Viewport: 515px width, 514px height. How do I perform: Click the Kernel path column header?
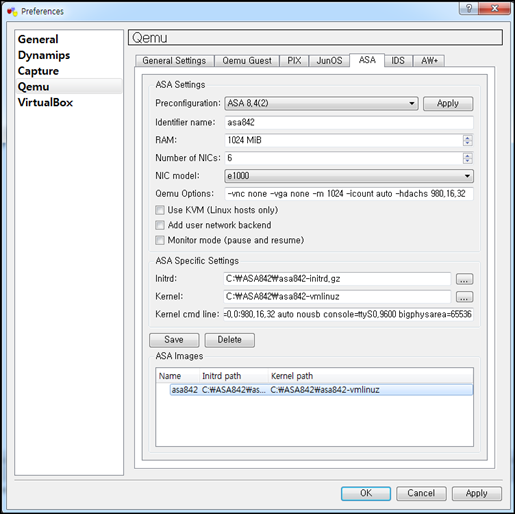coord(371,376)
